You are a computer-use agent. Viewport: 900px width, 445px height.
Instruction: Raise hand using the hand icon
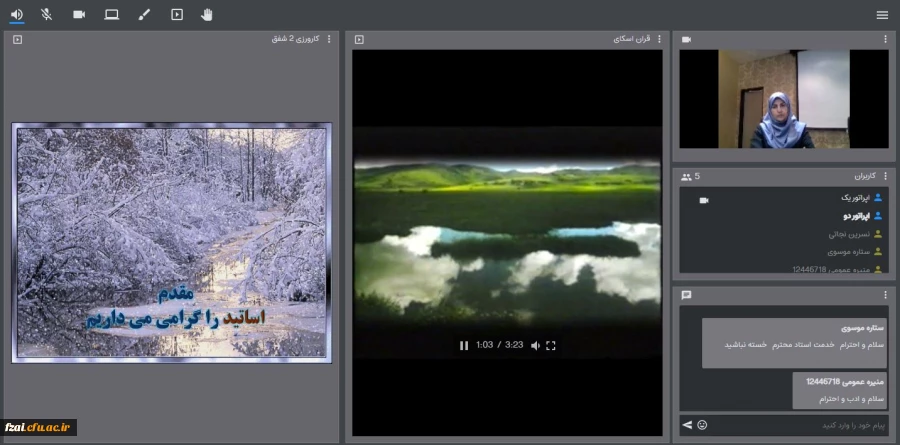point(207,14)
